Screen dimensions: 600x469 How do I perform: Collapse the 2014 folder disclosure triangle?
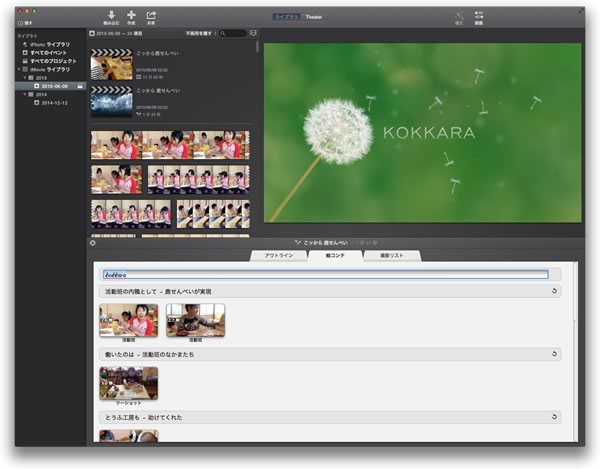(25, 94)
